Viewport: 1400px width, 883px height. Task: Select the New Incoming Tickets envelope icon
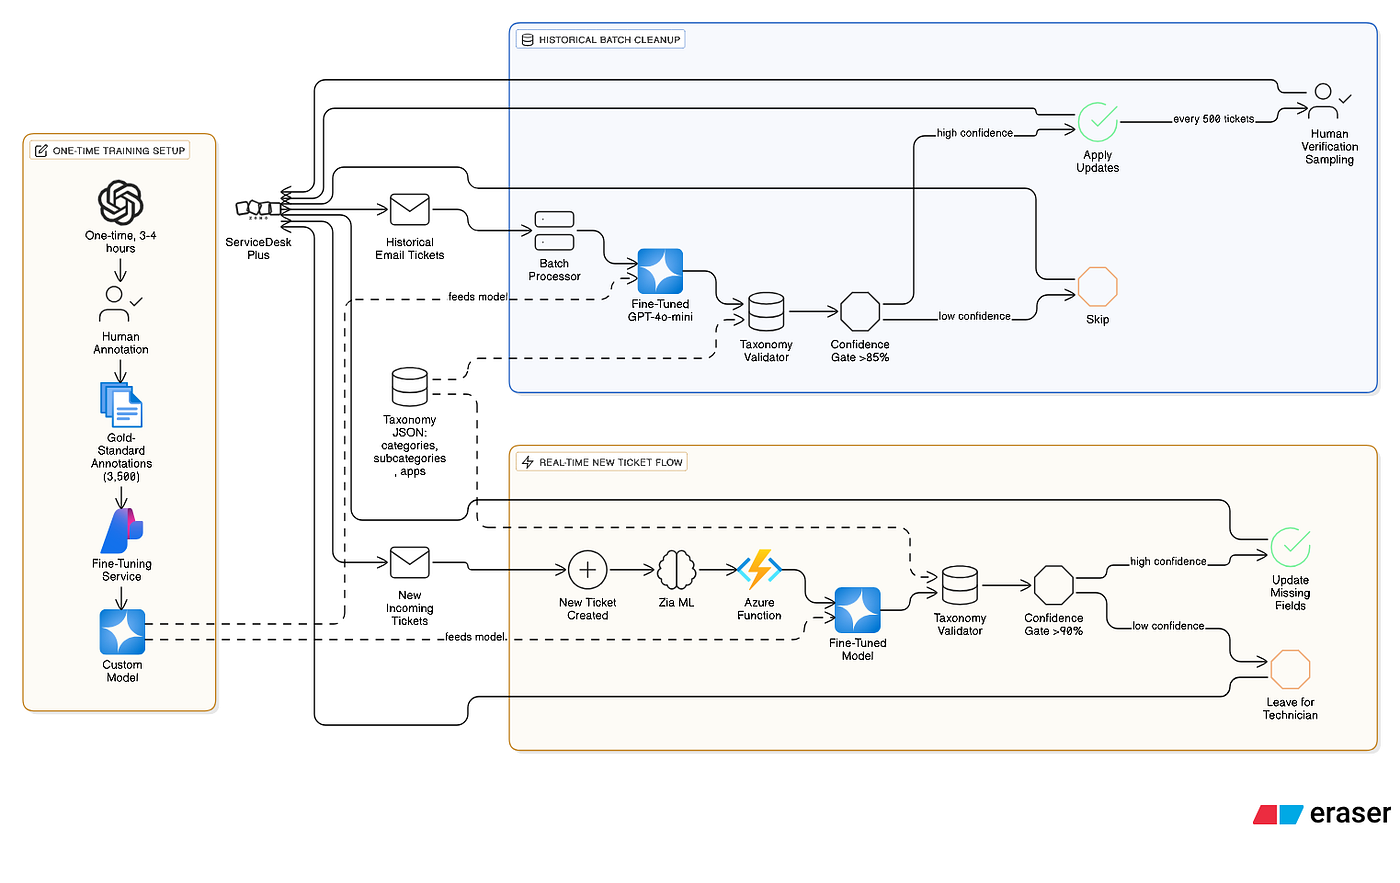pyautogui.click(x=410, y=563)
